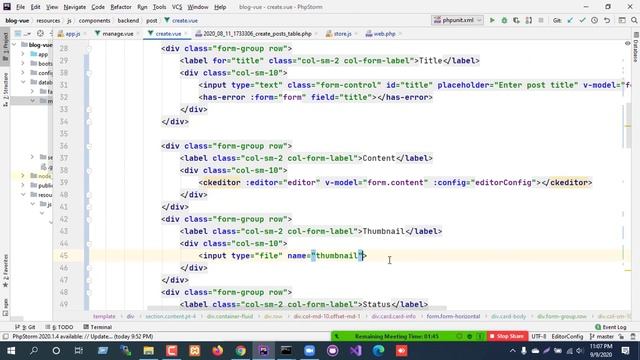640x360 pixels.
Task: Collapse the resources folder
Action: pyautogui.click(x=23, y=195)
